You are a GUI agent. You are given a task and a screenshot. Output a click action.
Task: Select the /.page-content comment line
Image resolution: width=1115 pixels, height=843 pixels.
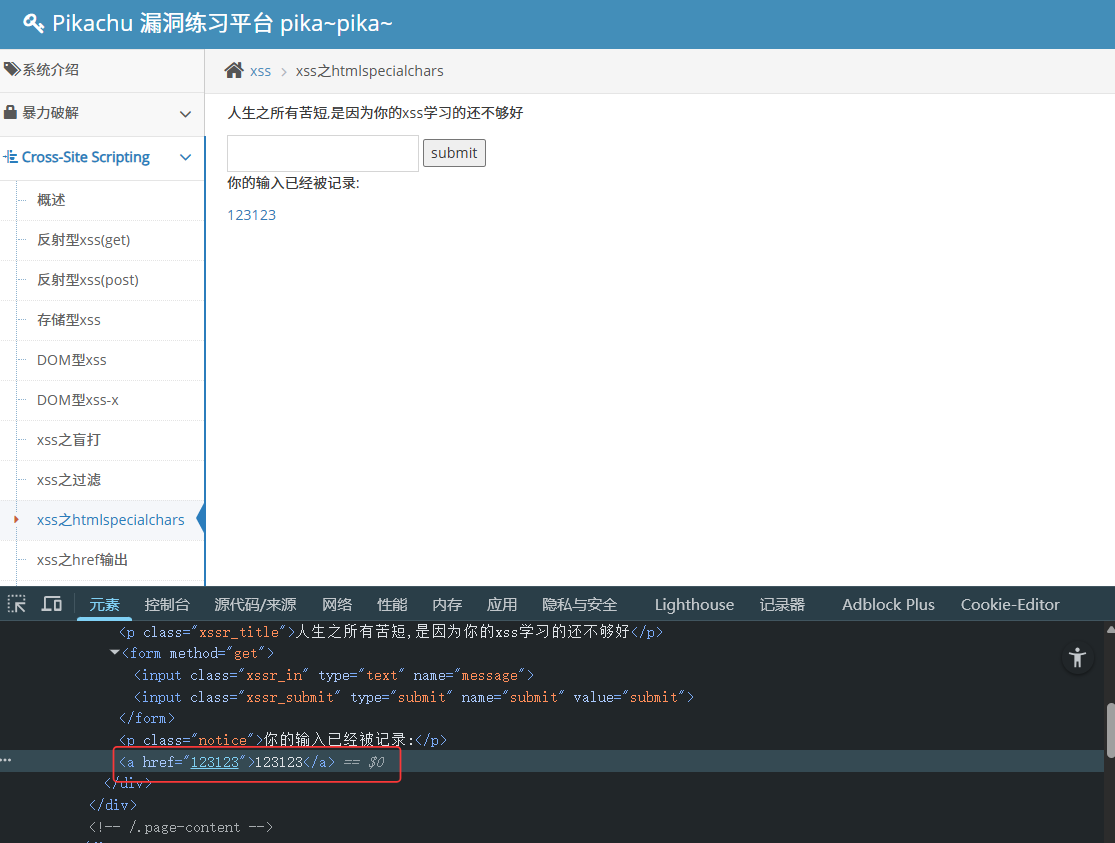coord(181,827)
